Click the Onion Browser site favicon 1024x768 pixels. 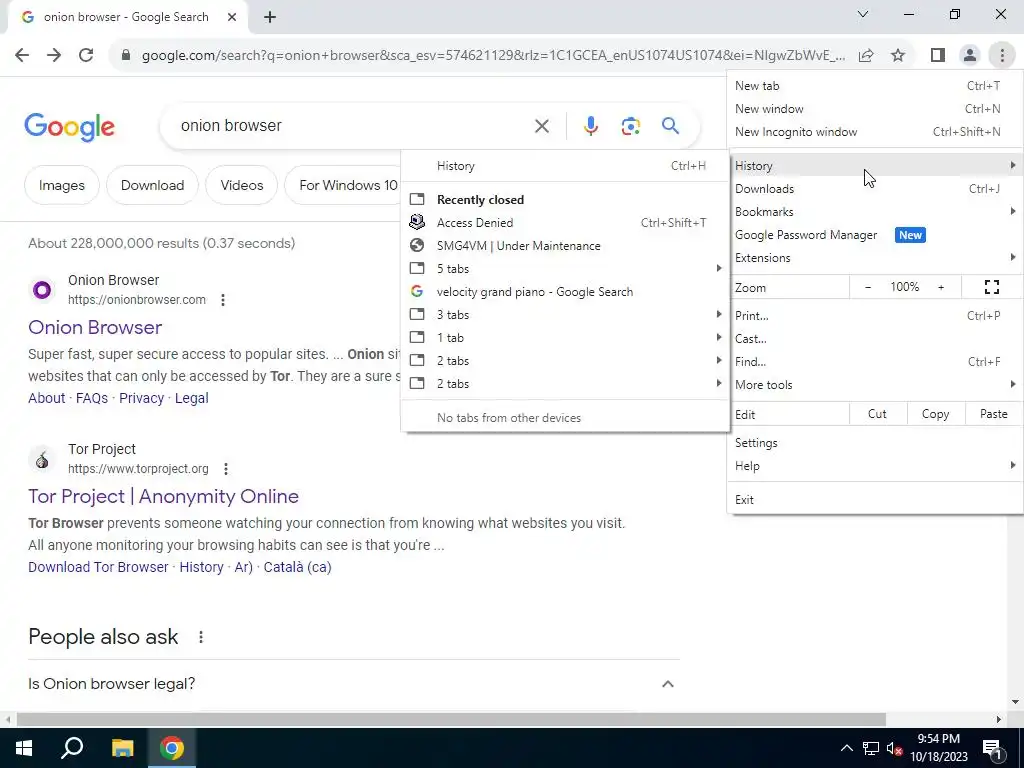[x=42, y=290]
